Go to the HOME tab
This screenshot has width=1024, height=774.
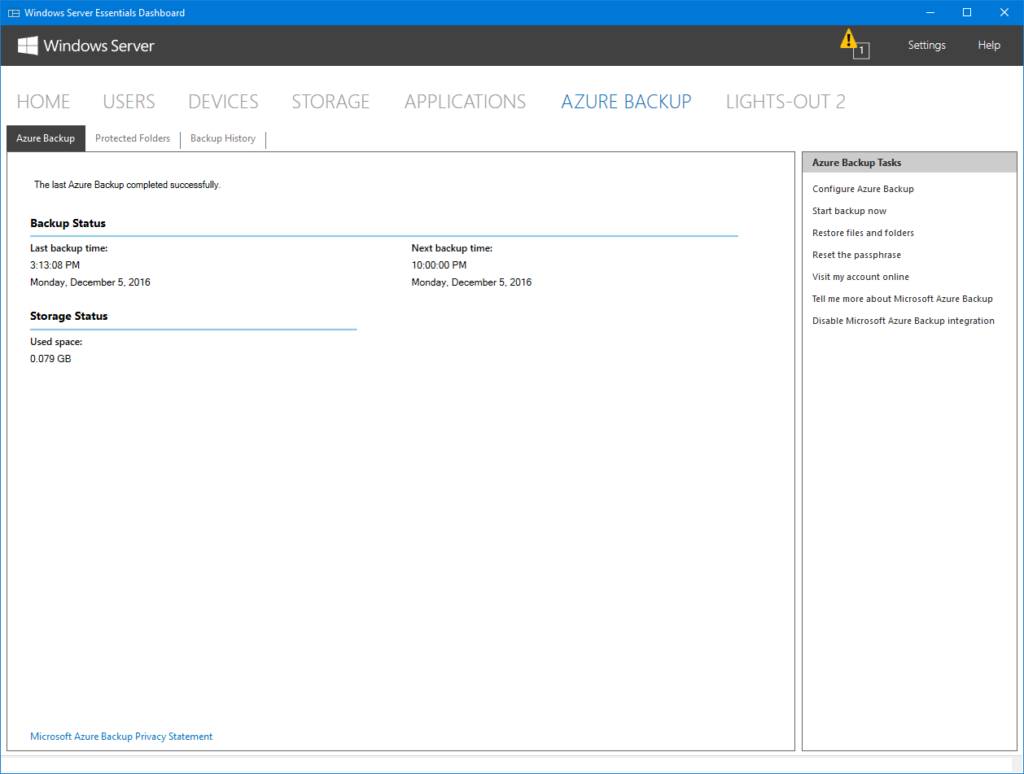click(x=43, y=101)
